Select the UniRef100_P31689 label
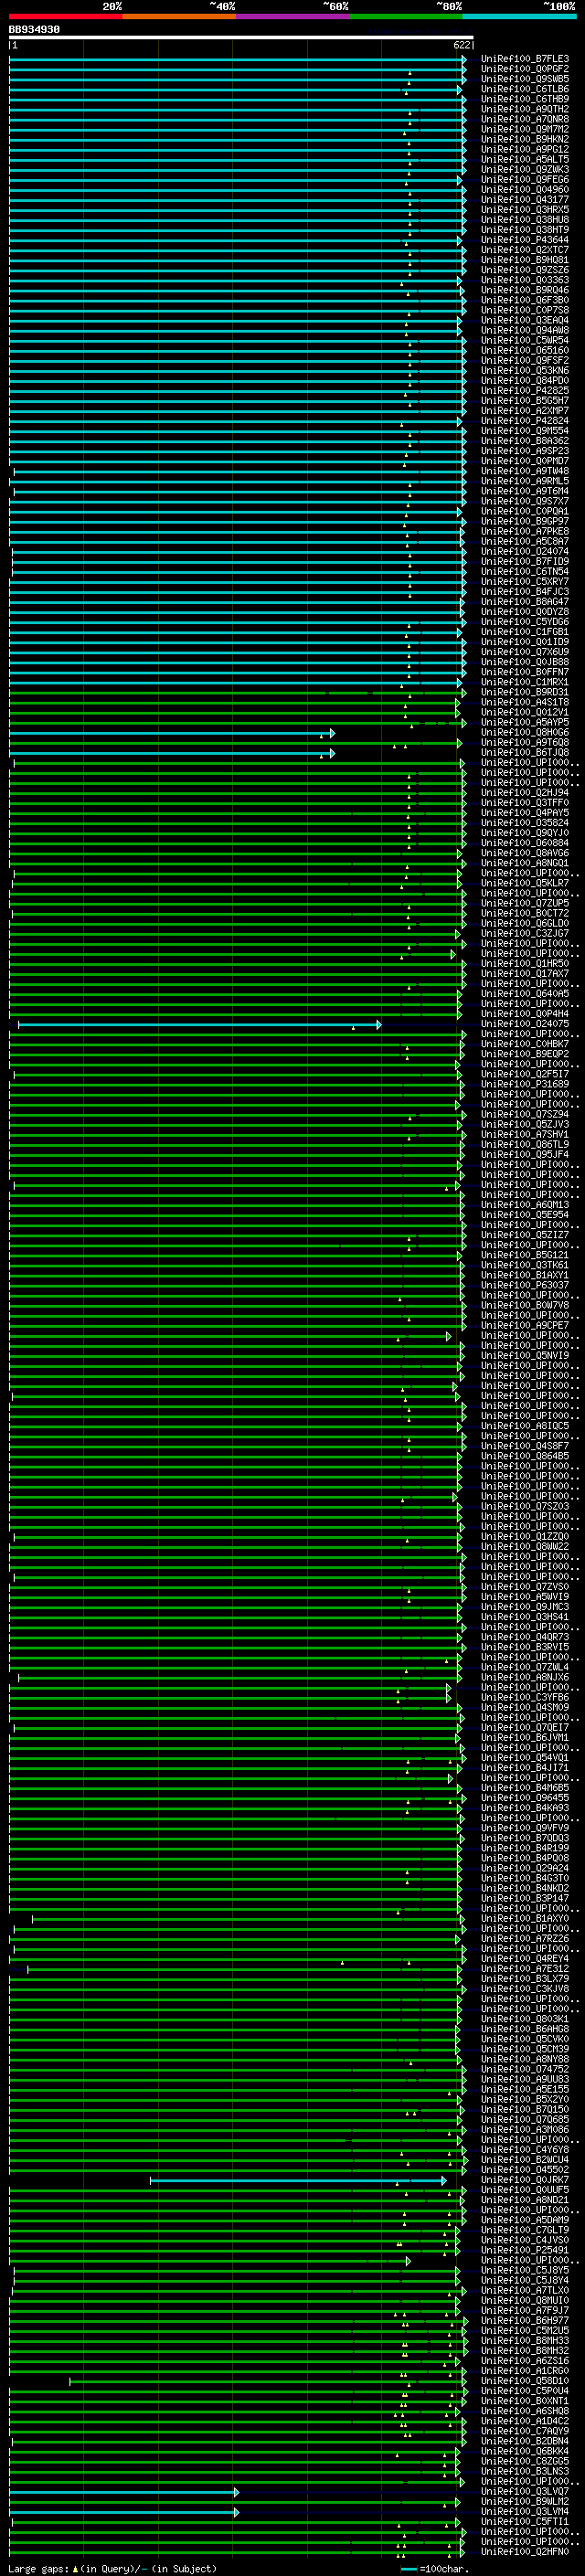Image resolution: width=585 pixels, height=2576 pixels. 524,1084
